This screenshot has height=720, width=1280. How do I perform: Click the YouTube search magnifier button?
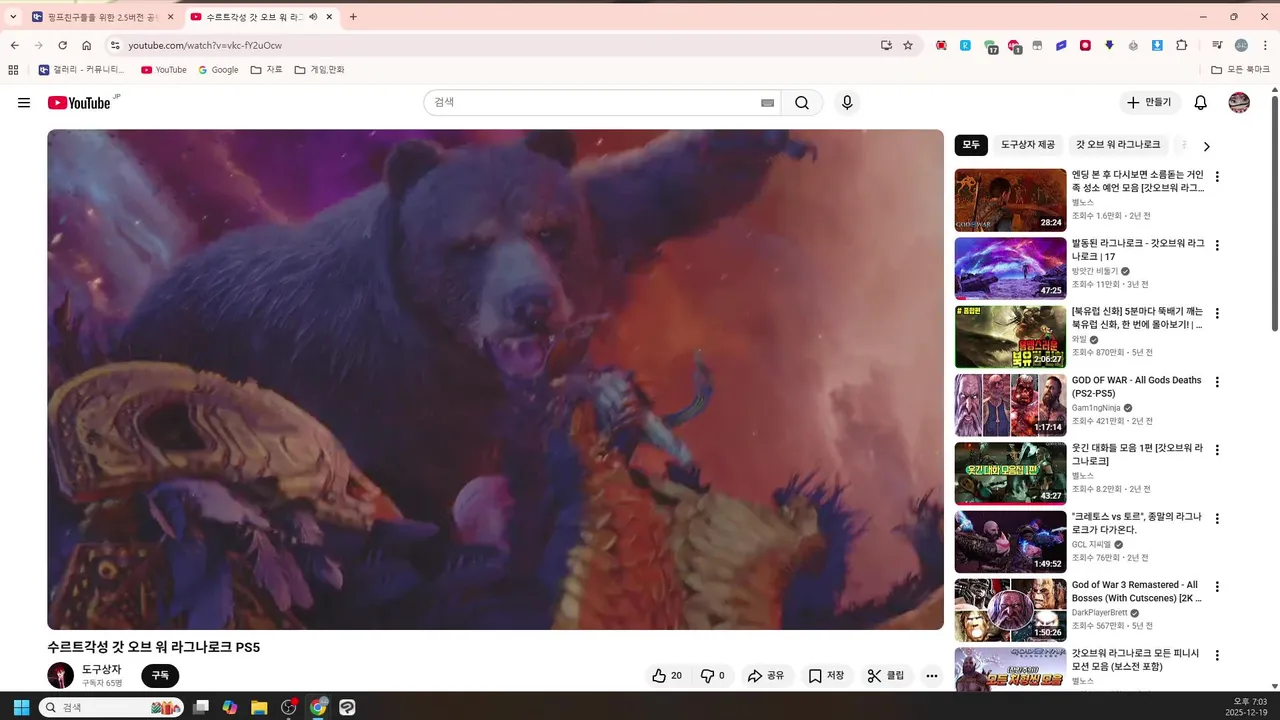point(802,103)
